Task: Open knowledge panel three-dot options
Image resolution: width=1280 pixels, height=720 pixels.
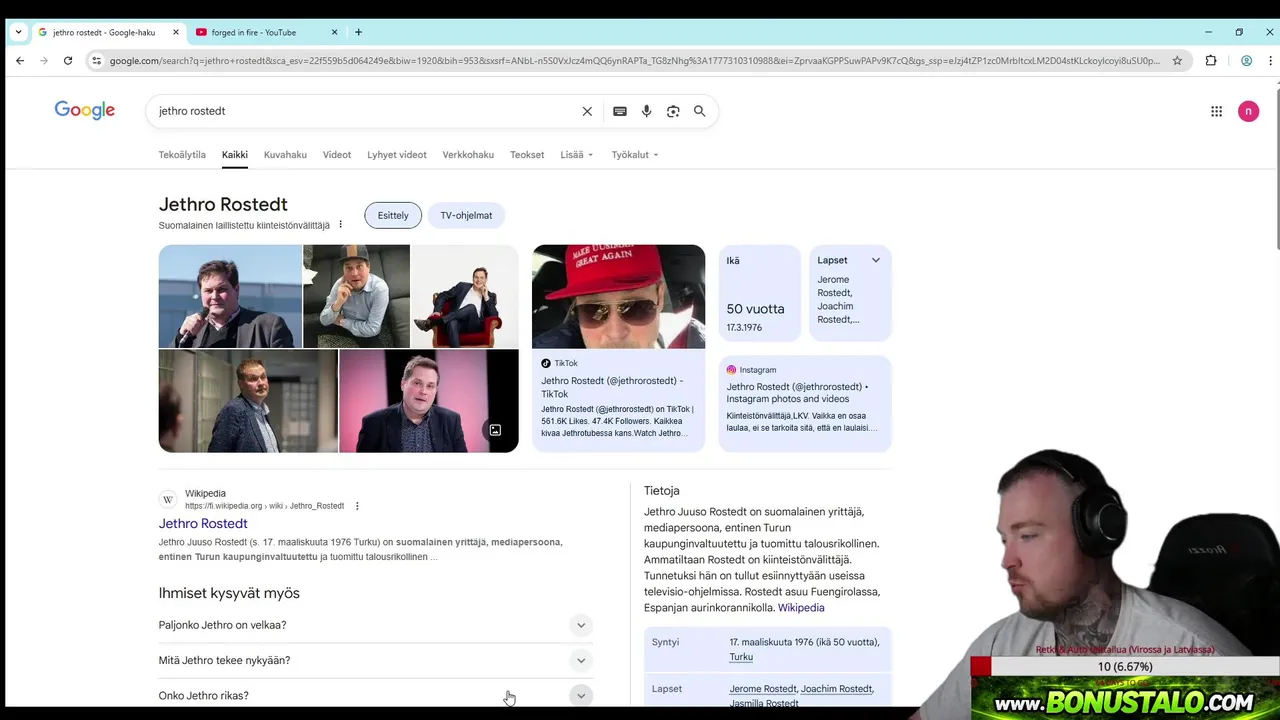Action: [x=340, y=225]
